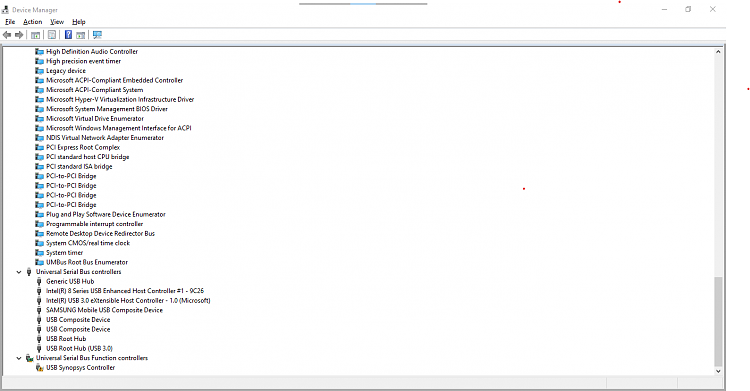Click the blue Help question mark icon
This screenshot has width=750, height=391.
pos(68,34)
